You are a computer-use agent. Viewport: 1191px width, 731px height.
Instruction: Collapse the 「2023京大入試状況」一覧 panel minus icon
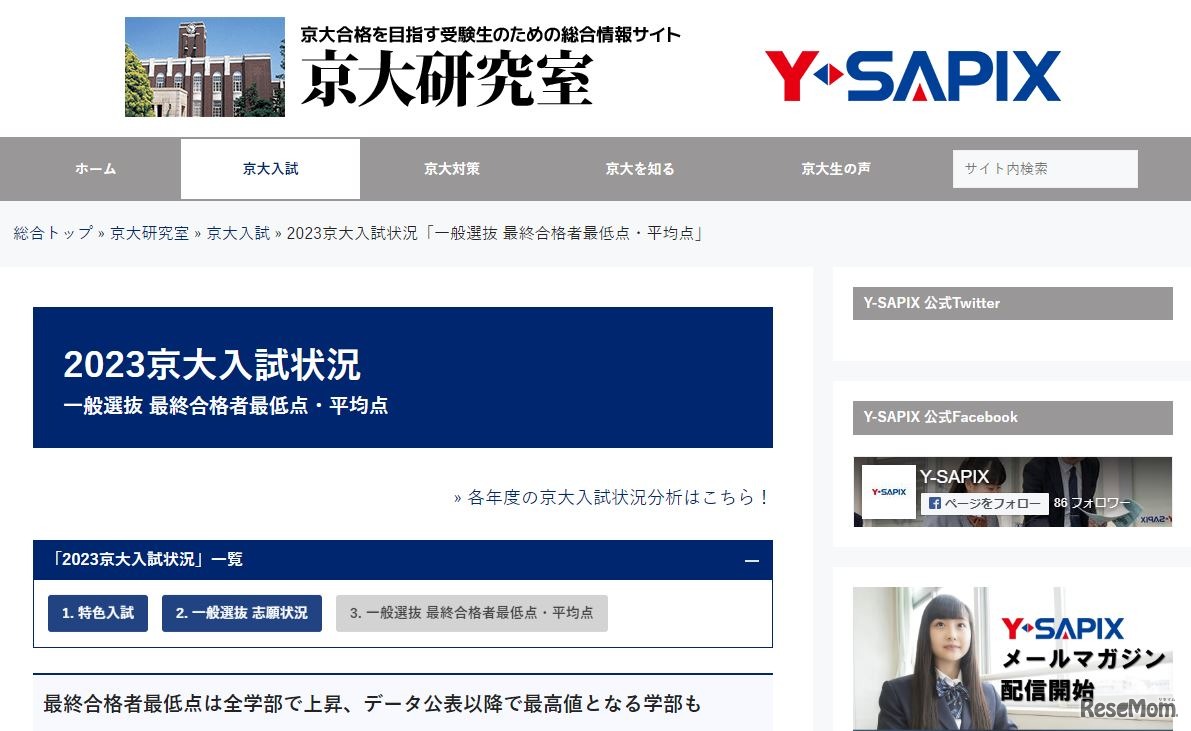click(752, 561)
